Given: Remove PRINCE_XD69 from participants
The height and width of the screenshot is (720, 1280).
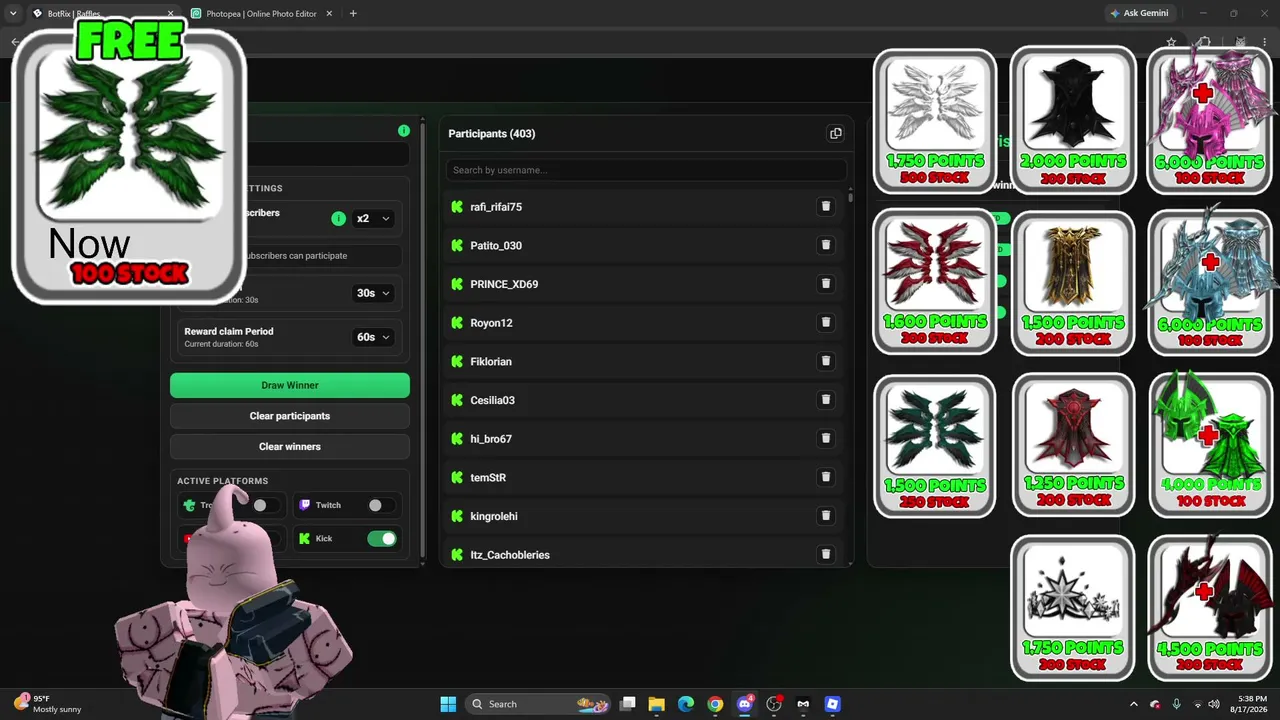Looking at the screenshot, I should (x=826, y=284).
